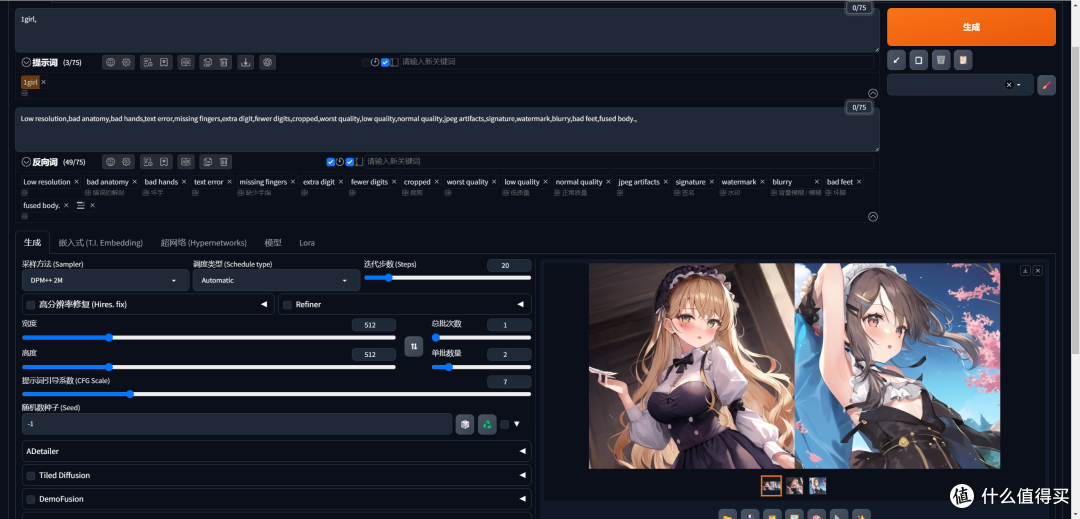Toggle the unchecked box in 提示词 keyword row
The height and width of the screenshot is (519, 1080).
point(366,62)
